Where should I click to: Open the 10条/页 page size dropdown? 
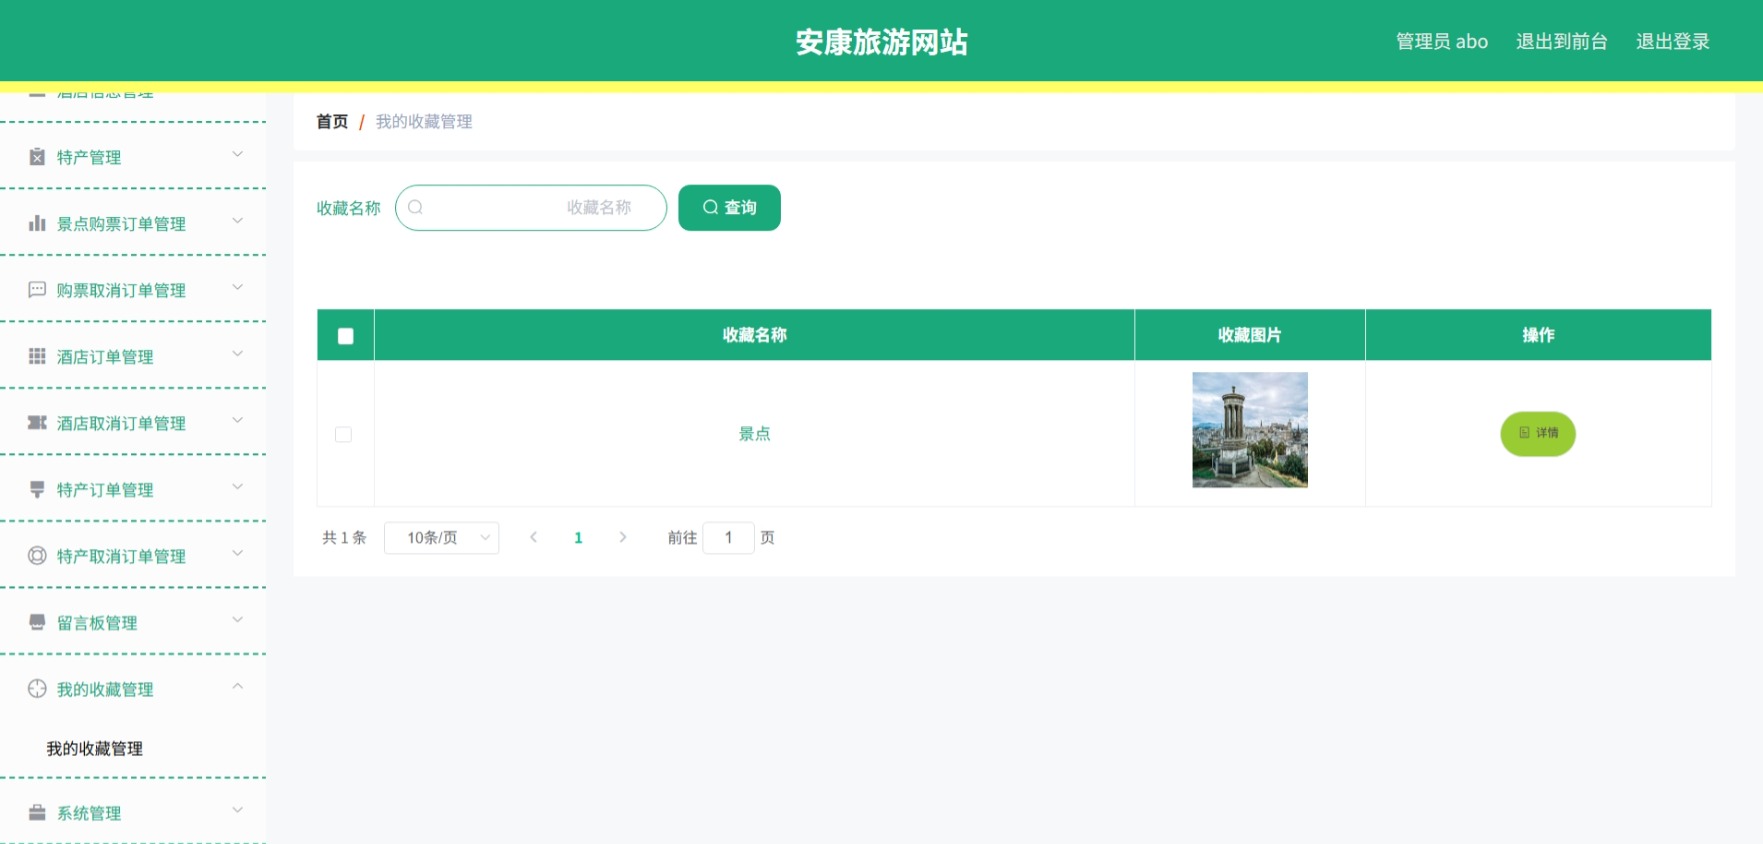[x=442, y=538]
